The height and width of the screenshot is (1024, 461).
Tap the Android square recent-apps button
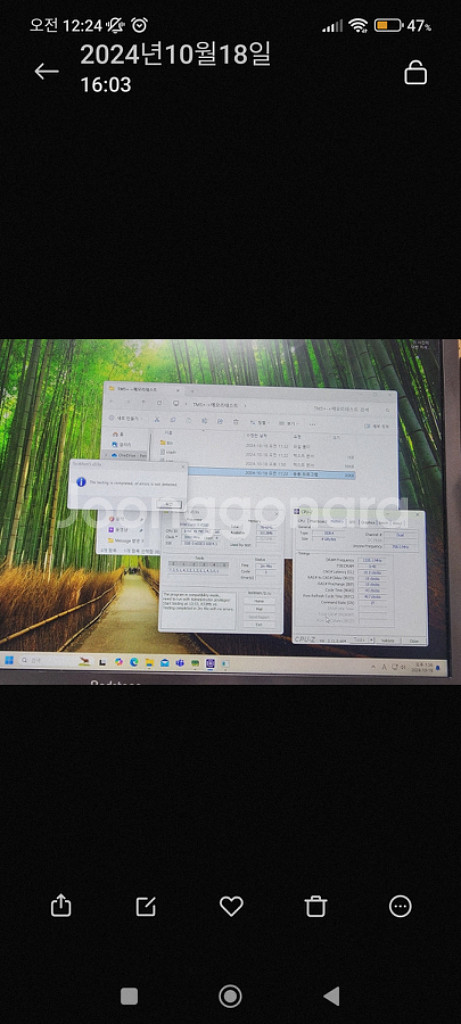coord(129,996)
